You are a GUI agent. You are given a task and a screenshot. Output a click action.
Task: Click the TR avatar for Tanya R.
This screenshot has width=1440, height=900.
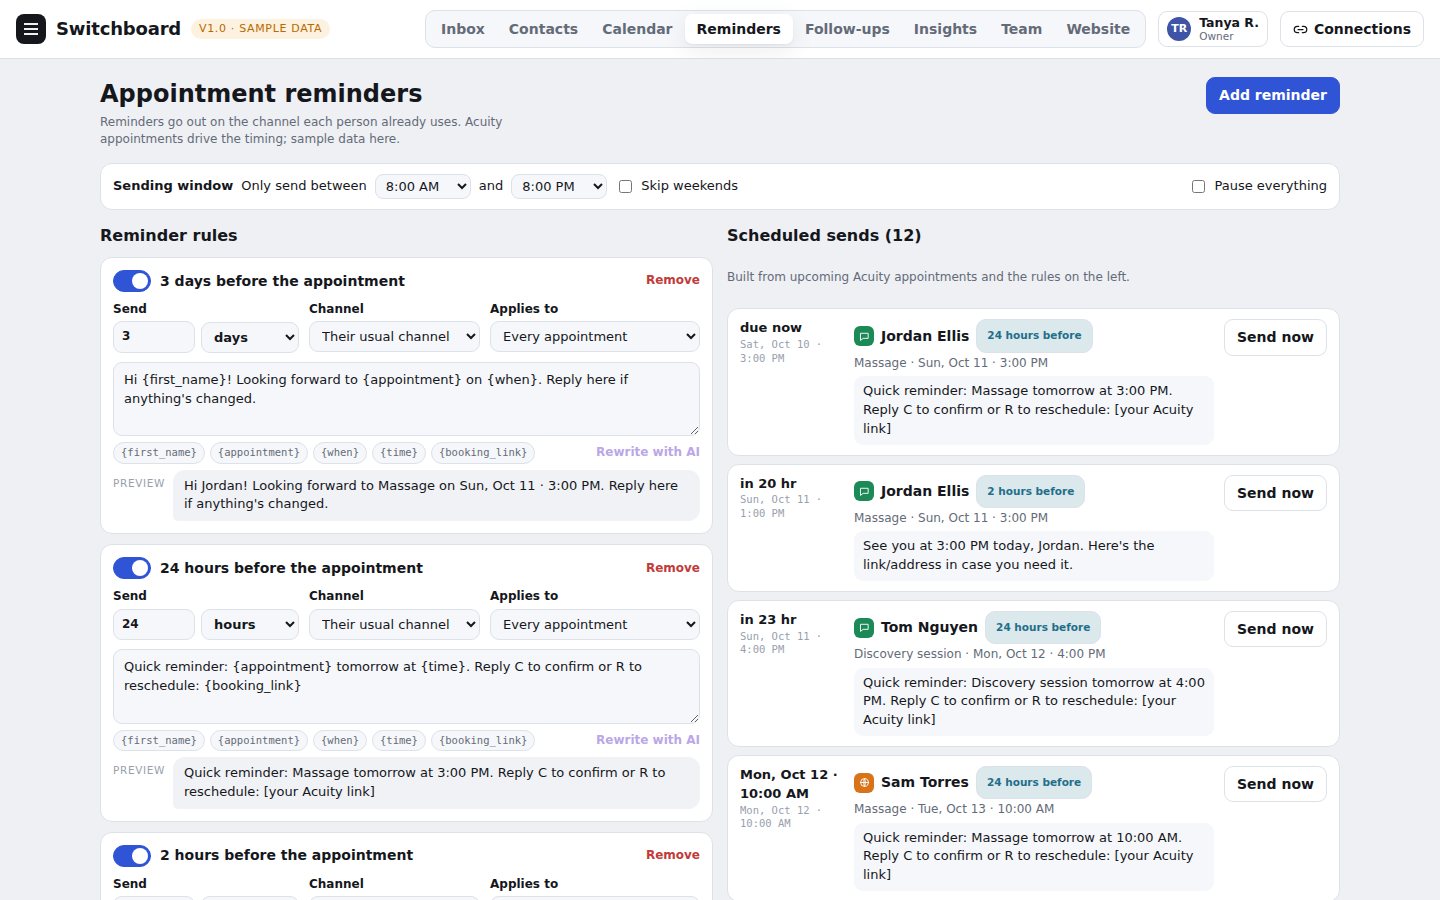[1179, 29]
